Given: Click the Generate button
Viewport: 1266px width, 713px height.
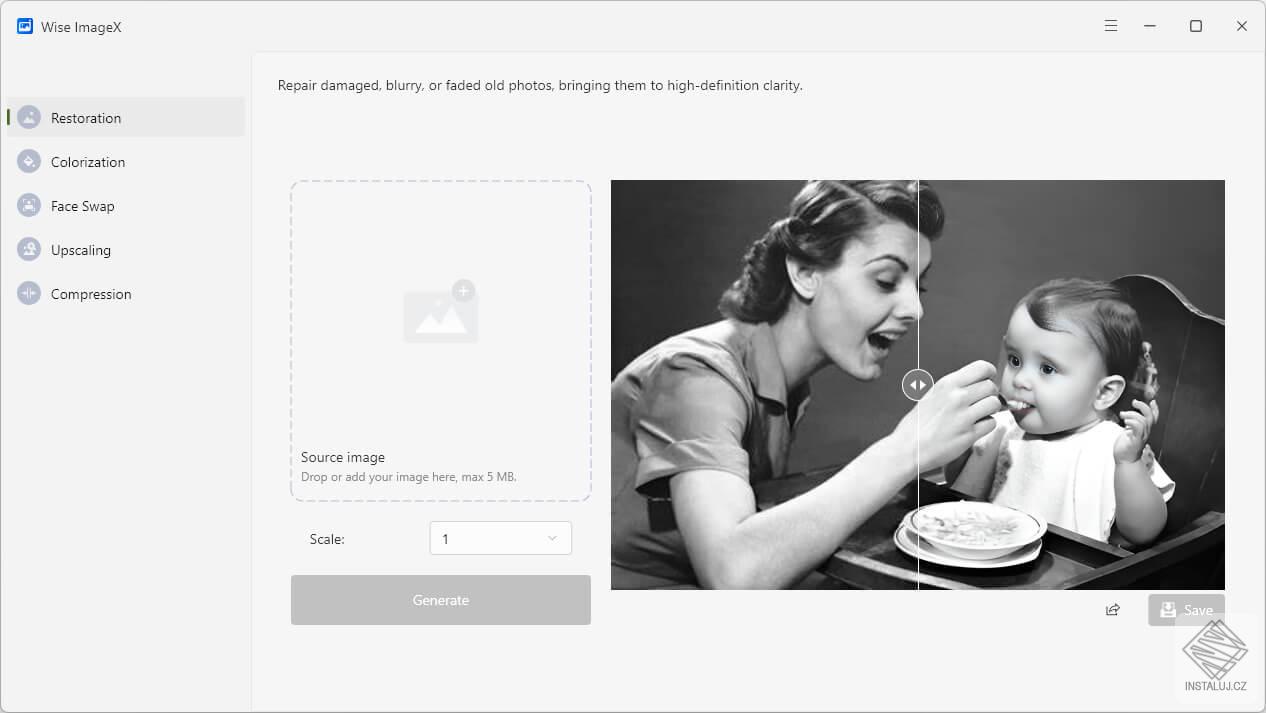Looking at the screenshot, I should (x=441, y=600).
